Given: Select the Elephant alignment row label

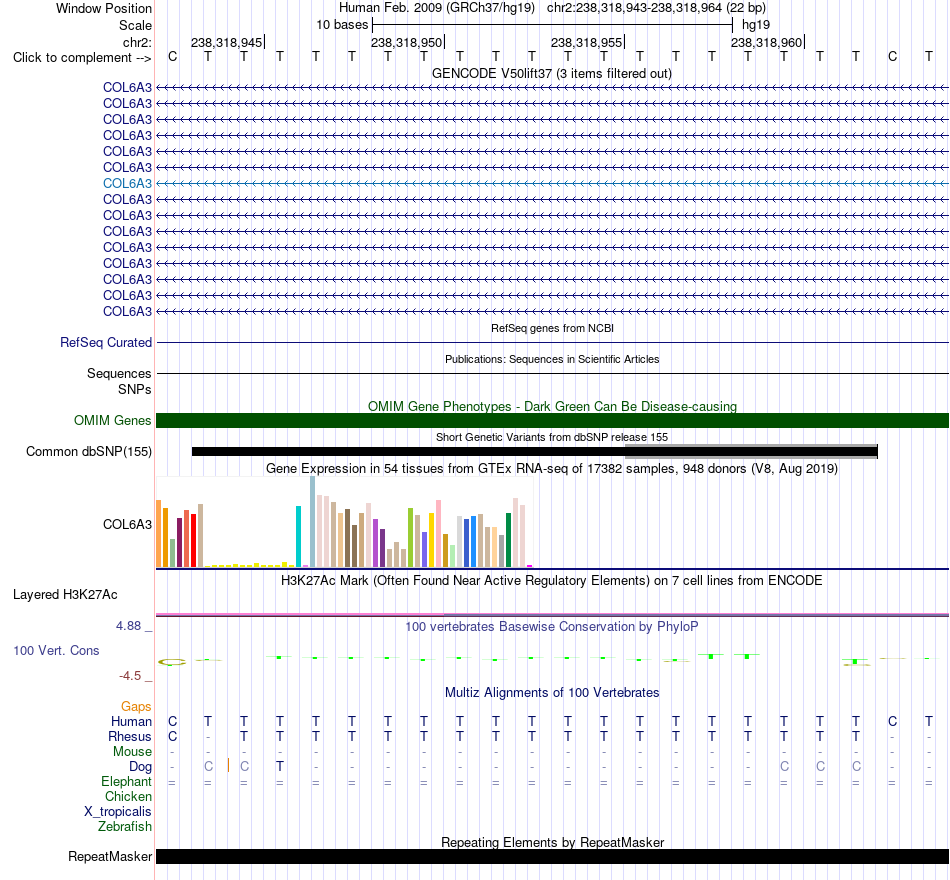Looking at the screenshot, I should click(126, 782).
